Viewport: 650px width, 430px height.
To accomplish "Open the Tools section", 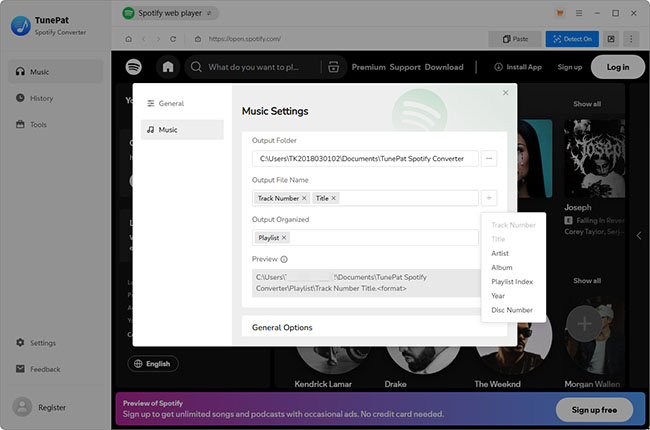I will (x=31, y=124).
